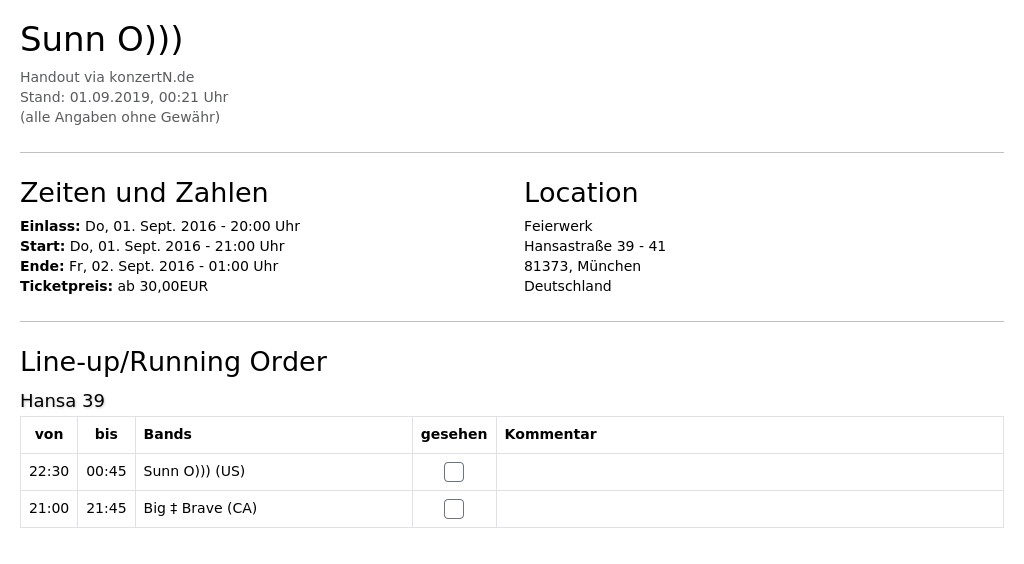
Task: Click the von column header
Action: 49,434
